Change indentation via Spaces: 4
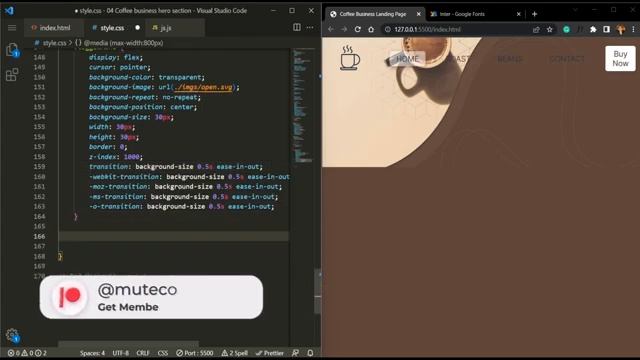The height and width of the screenshot is (360, 640). (92, 353)
